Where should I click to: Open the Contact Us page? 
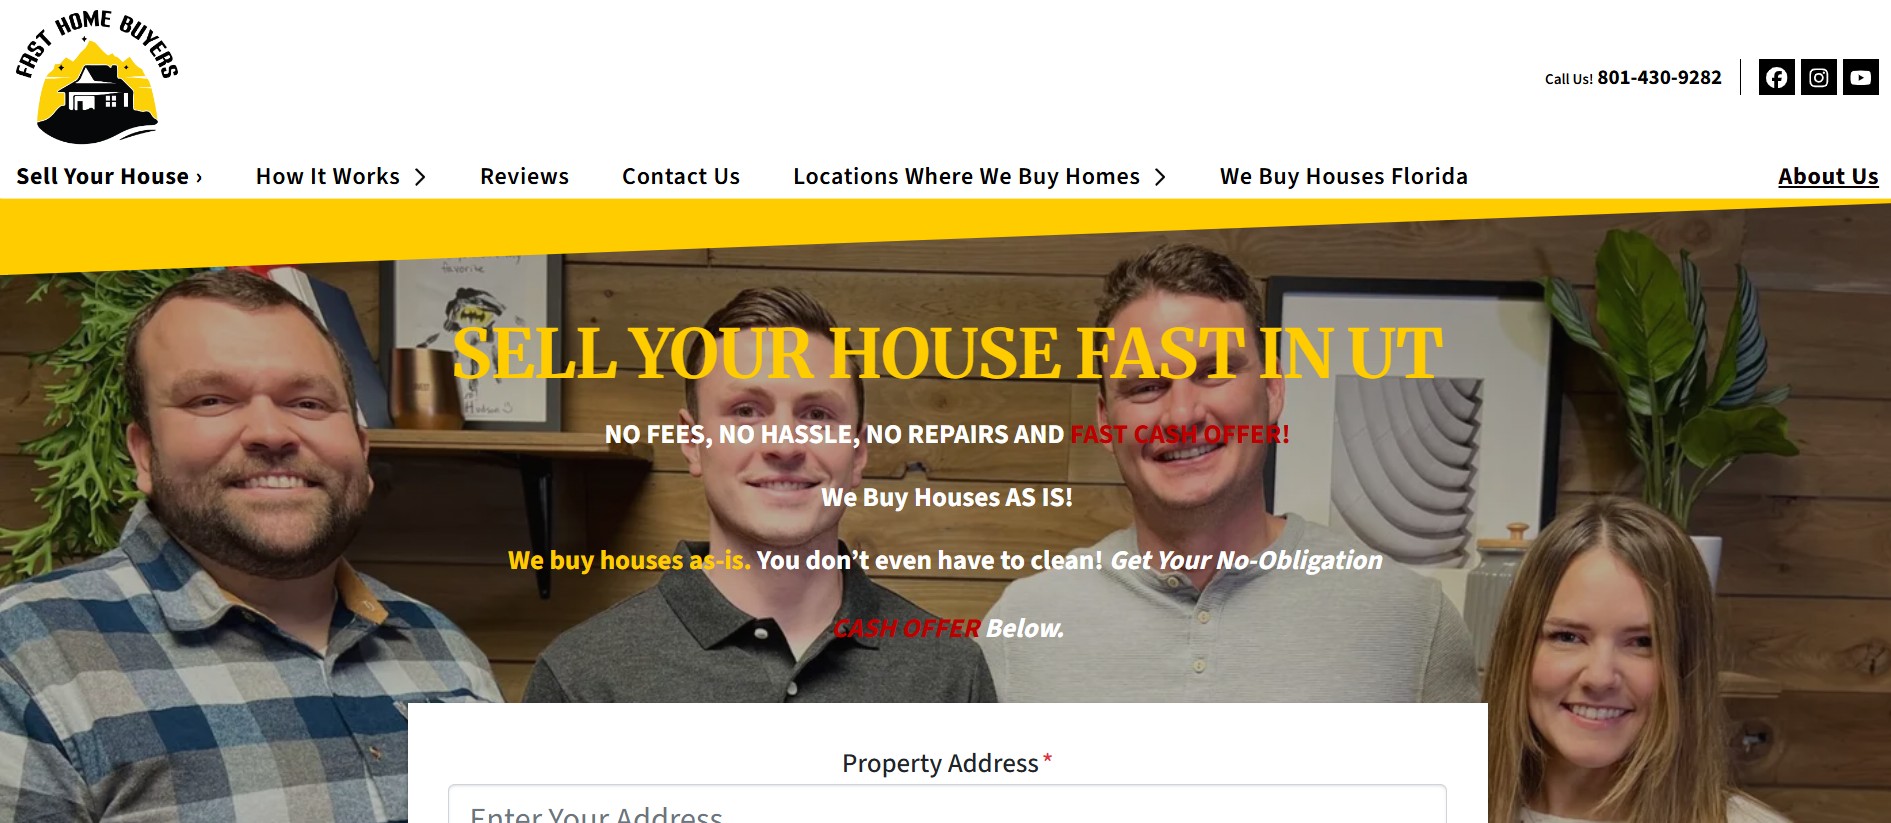681,176
